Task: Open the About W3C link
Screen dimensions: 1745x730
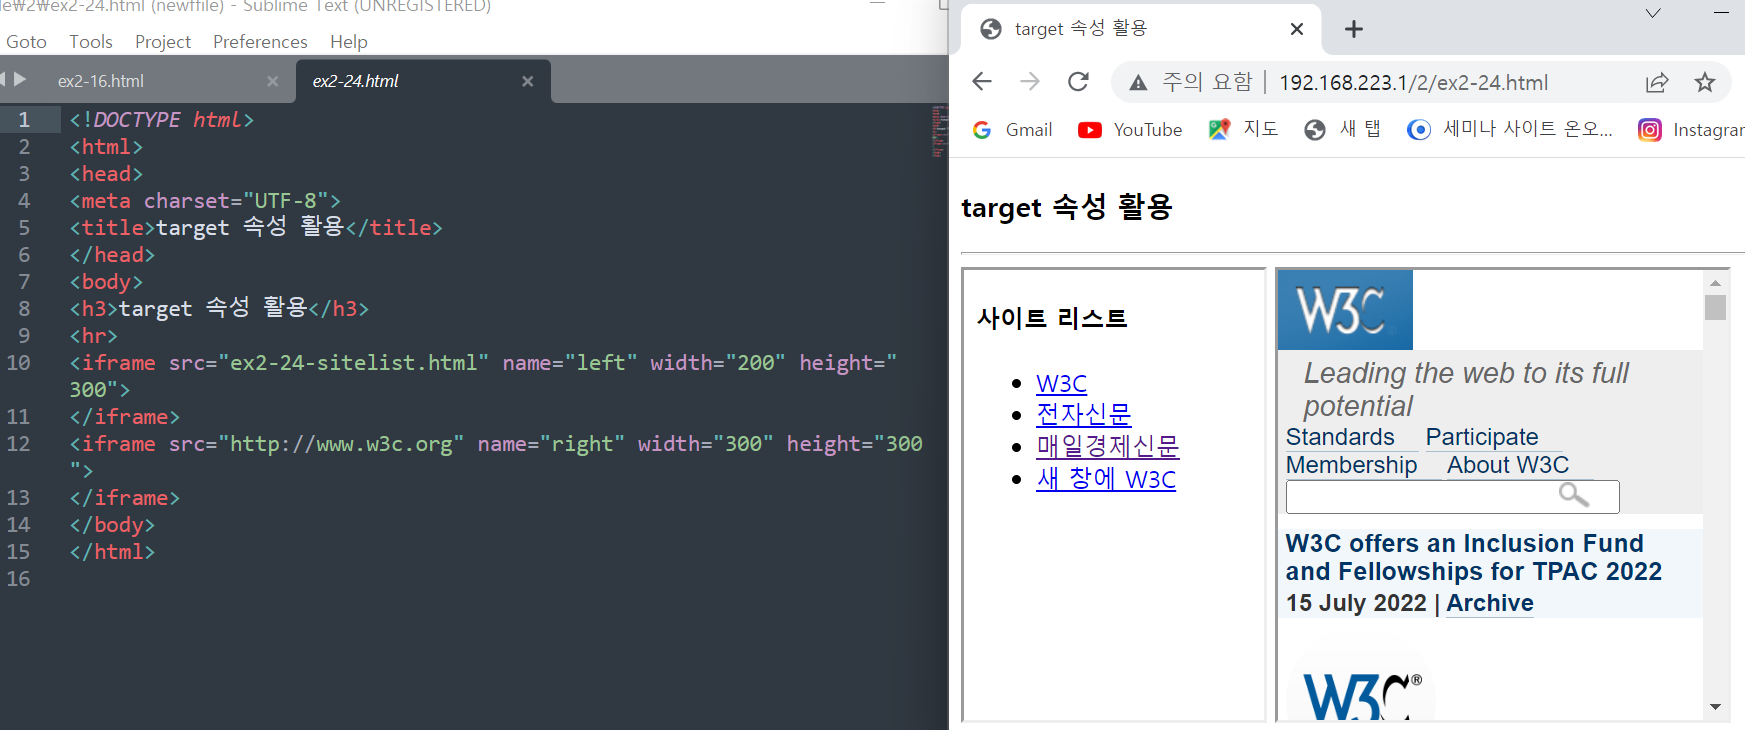Action: coord(1508,465)
